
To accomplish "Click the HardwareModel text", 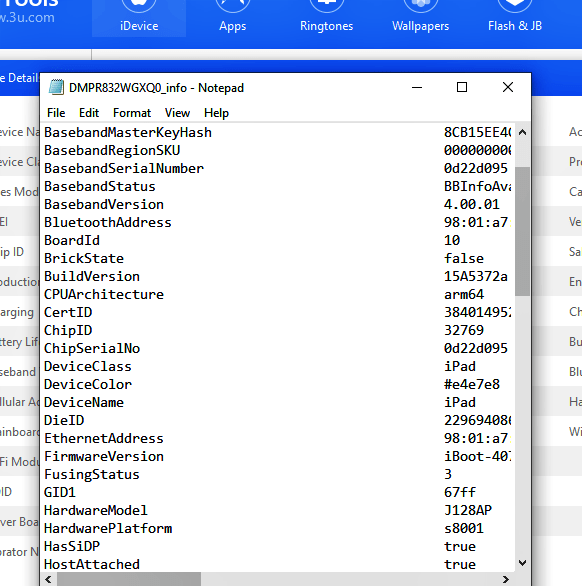I will (x=96, y=510).
